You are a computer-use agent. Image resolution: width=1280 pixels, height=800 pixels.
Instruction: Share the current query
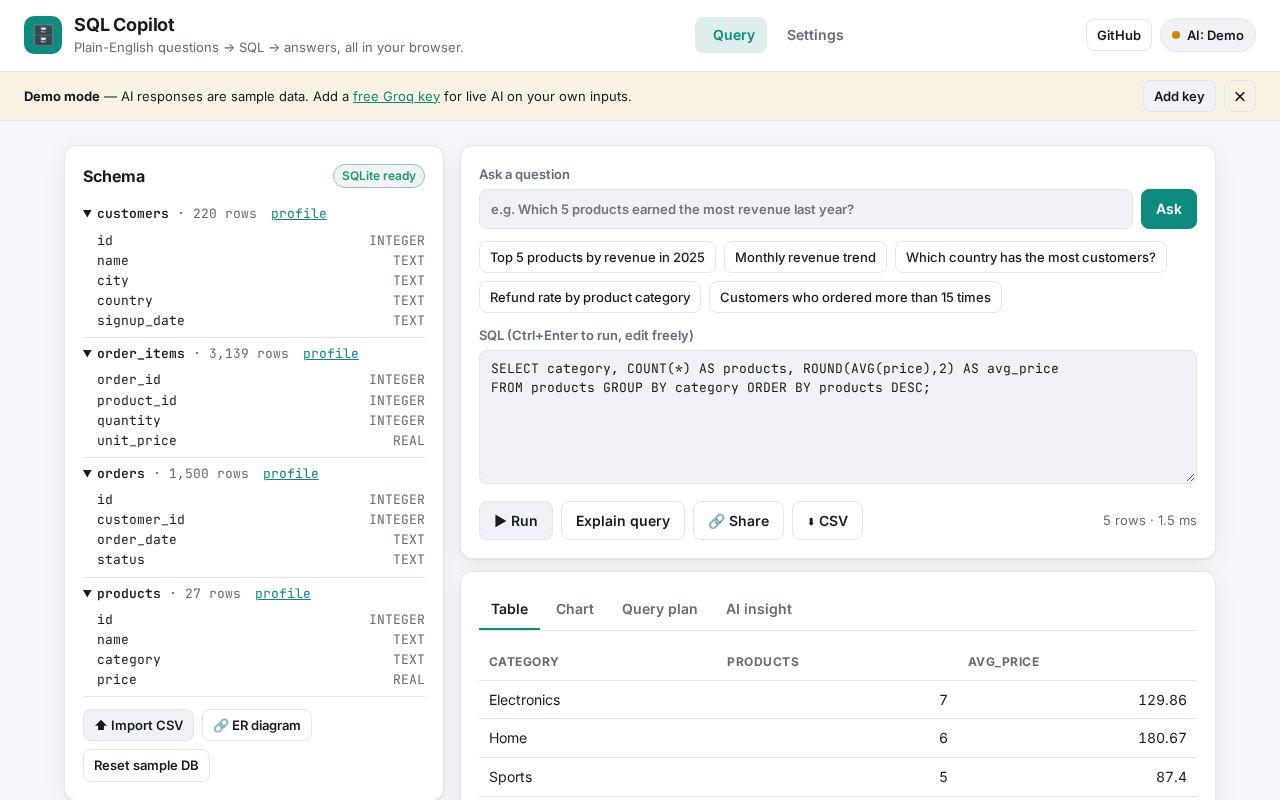point(738,521)
